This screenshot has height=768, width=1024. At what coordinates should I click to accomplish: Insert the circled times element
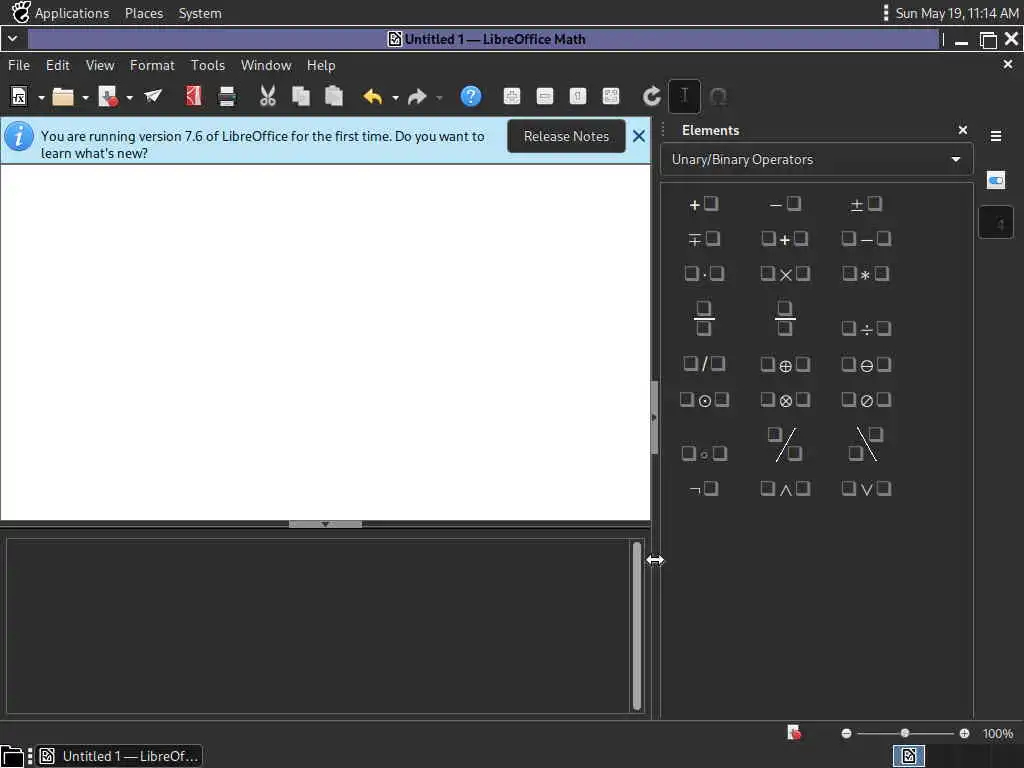[x=785, y=400]
